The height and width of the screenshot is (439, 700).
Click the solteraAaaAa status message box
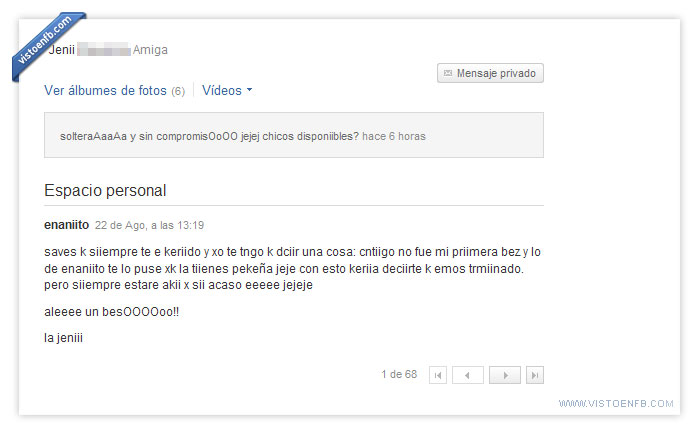(294, 135)
